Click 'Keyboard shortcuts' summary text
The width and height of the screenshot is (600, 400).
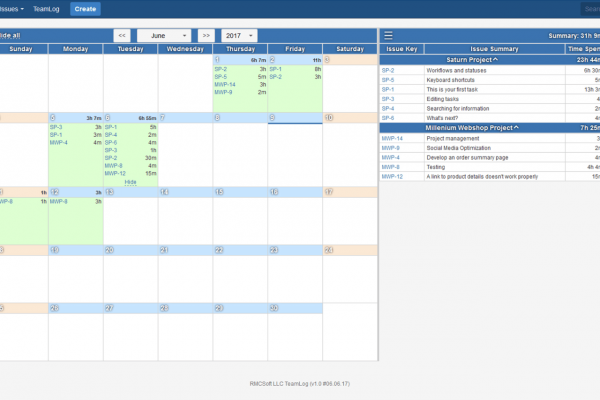coord(450,80)
